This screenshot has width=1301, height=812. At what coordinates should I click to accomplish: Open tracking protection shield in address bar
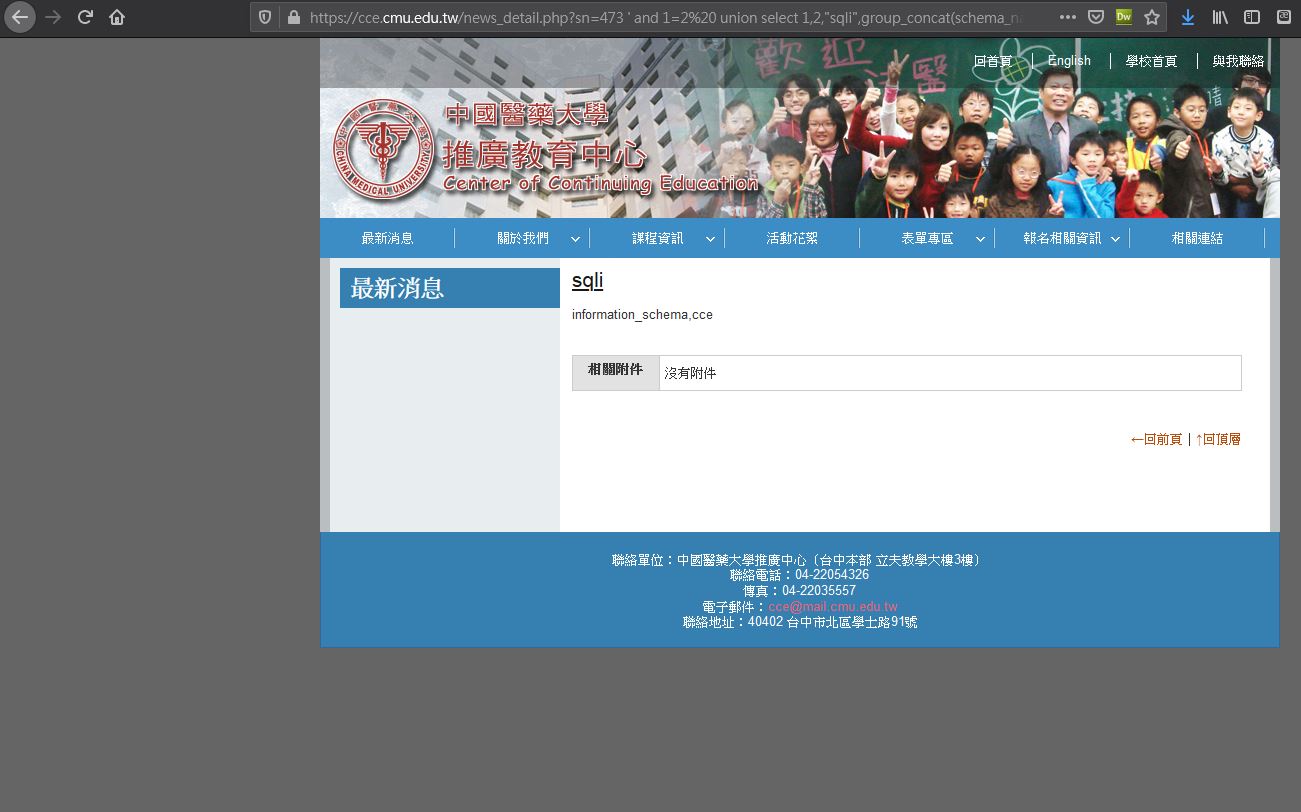(x=265, y=17)
